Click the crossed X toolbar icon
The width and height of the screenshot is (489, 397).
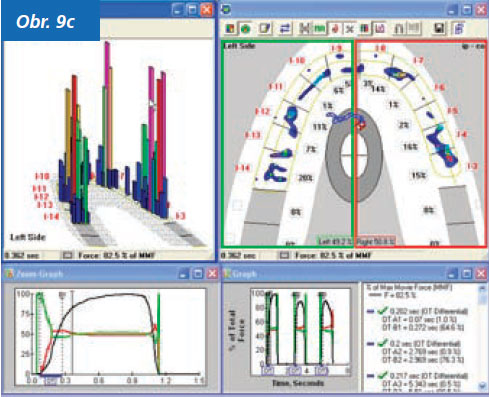click(x=349, y=29)
